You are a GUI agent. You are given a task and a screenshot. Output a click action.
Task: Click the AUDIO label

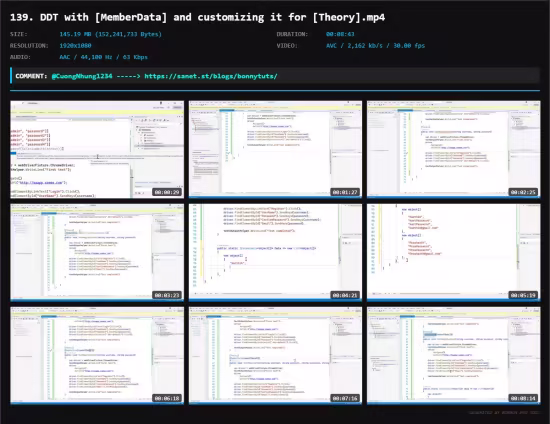click(20, 57)
